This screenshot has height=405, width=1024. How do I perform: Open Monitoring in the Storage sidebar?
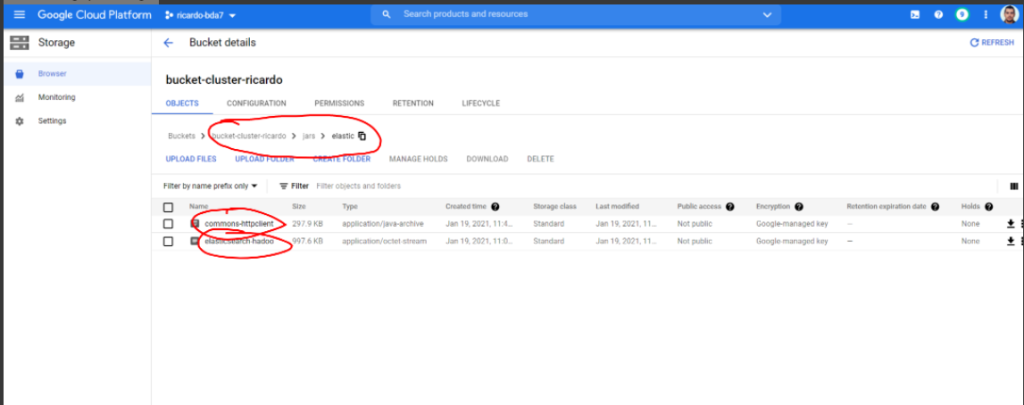(x=76, y=97)
